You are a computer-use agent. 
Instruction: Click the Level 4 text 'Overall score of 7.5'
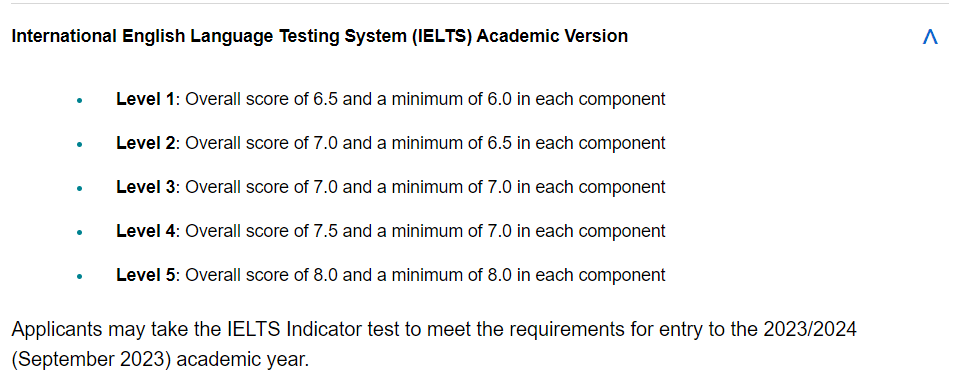coord(261,231)
